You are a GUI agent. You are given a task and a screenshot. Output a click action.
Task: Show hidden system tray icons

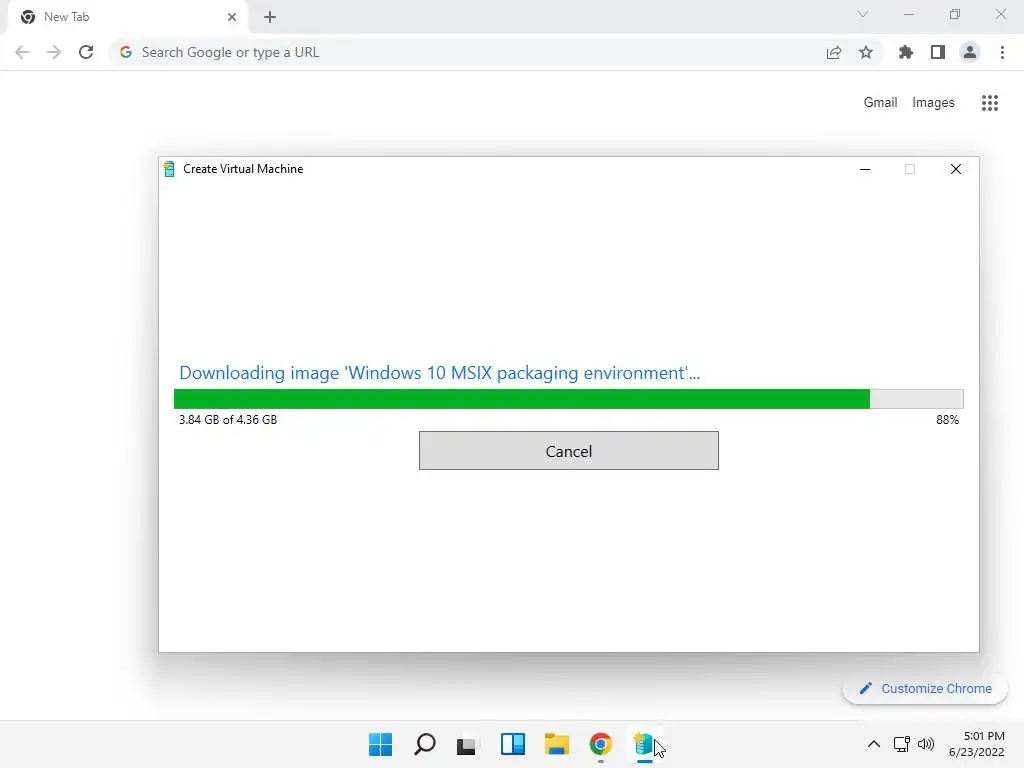[x=874, y=744]
